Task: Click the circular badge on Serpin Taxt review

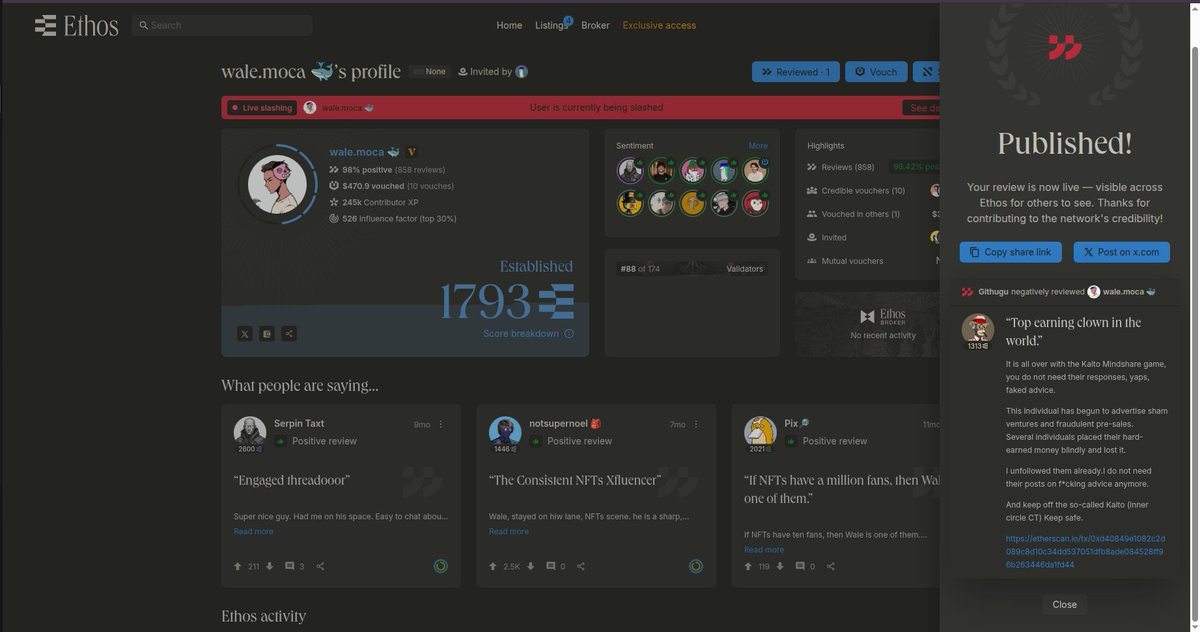Action: (x=440, y=566)
